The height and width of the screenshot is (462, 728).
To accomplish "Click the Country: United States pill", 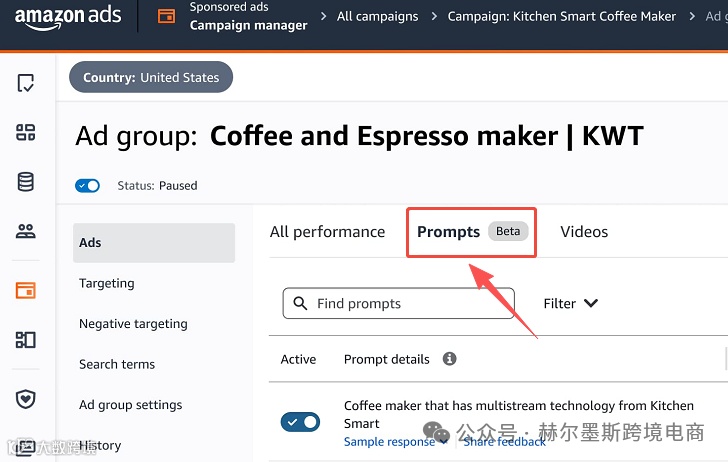I will point(151,77).
